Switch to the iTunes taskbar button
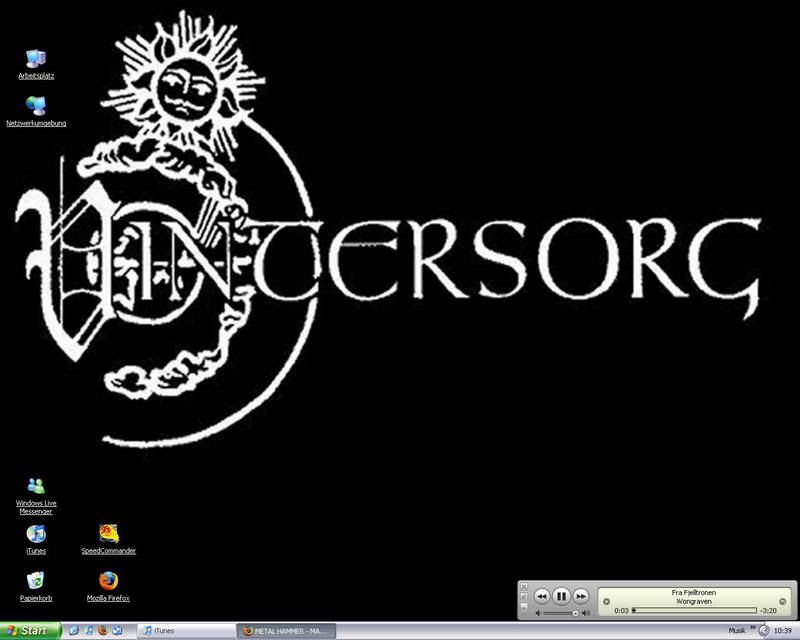The image size is (800, 640). (x=186, y=631)
